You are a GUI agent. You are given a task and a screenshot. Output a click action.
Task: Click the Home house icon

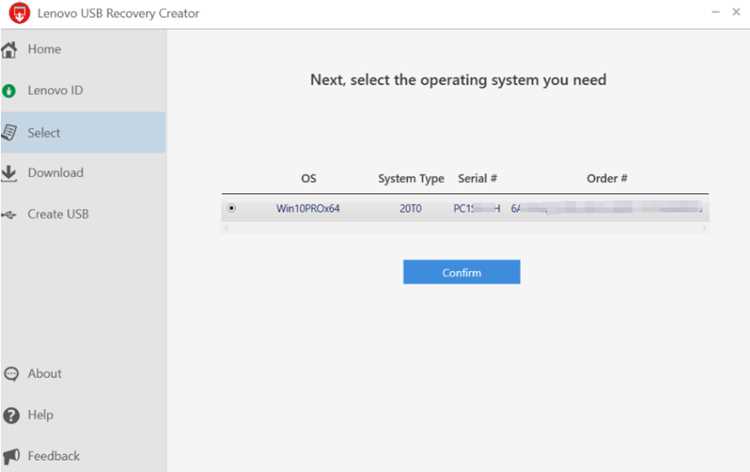pos(9,50)
